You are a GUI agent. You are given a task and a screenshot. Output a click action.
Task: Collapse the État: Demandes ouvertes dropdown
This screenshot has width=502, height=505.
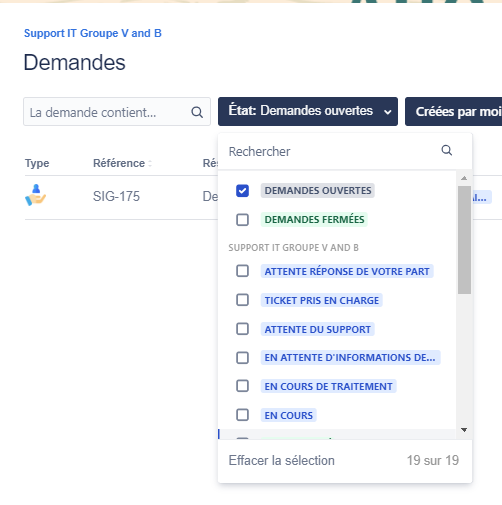click(308, 111)
